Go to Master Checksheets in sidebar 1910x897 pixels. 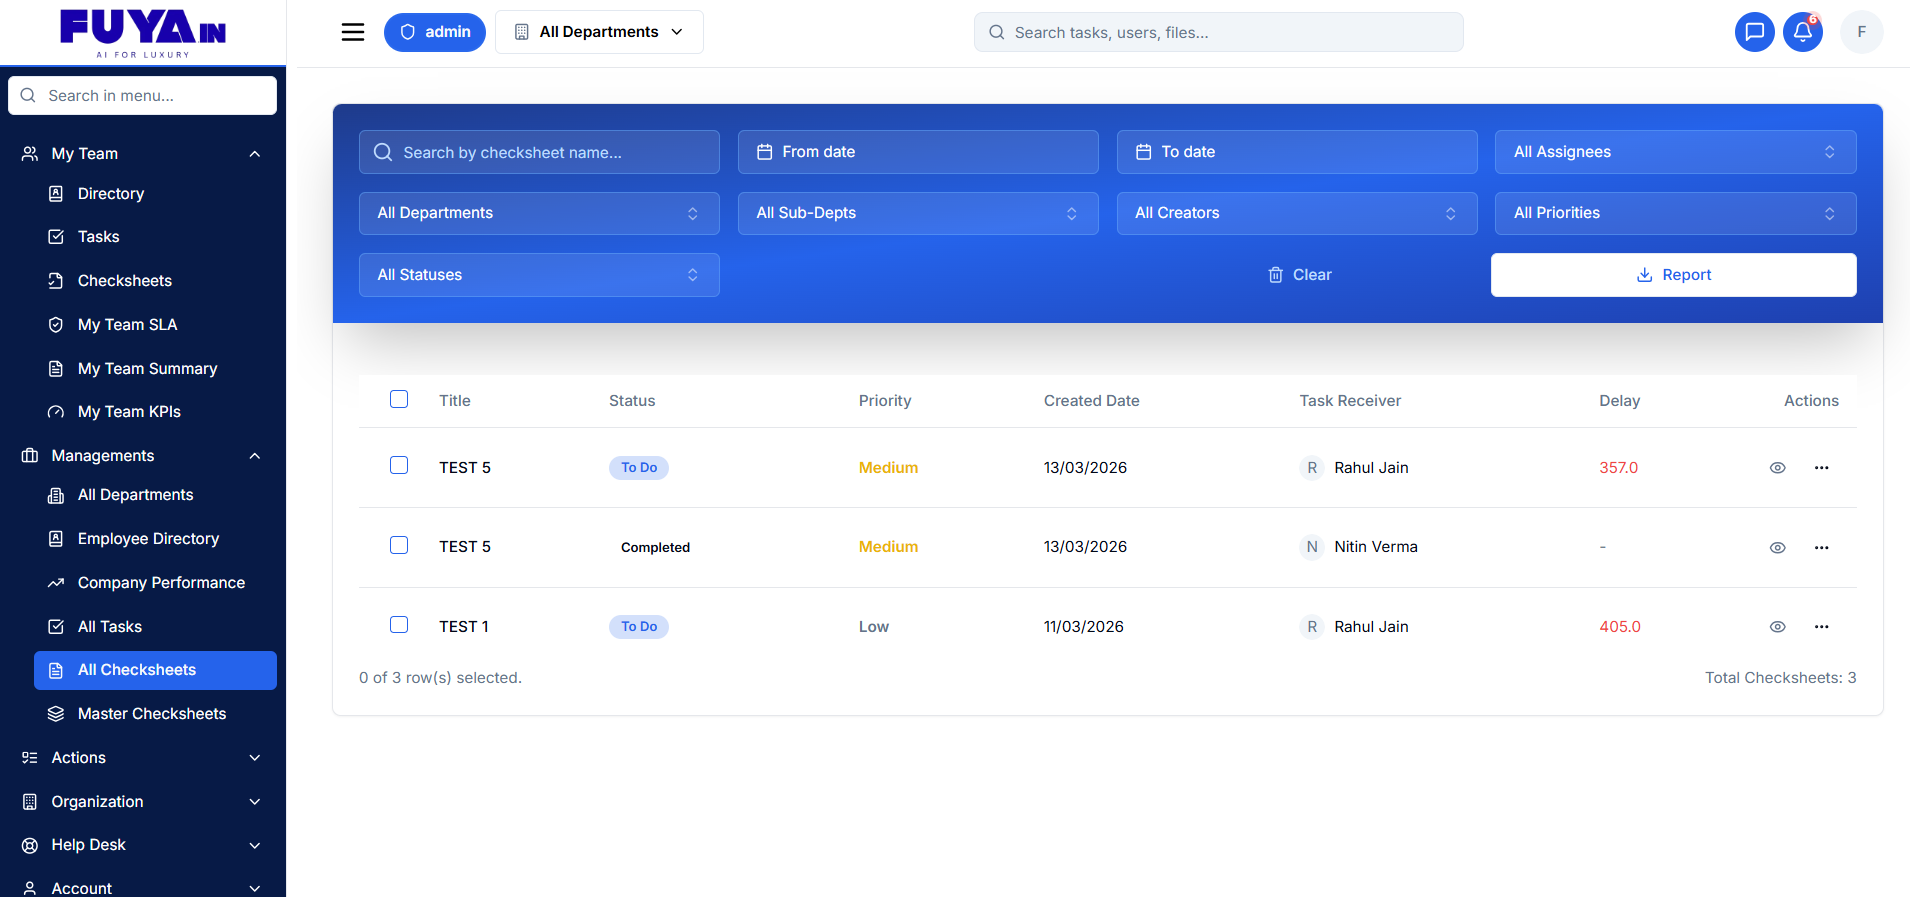click(x=151, y=714)
